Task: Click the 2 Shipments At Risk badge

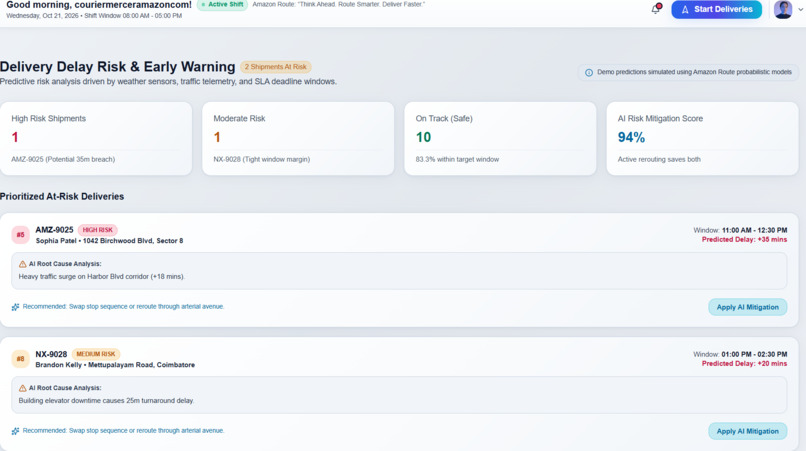Action: click(276, 67)
